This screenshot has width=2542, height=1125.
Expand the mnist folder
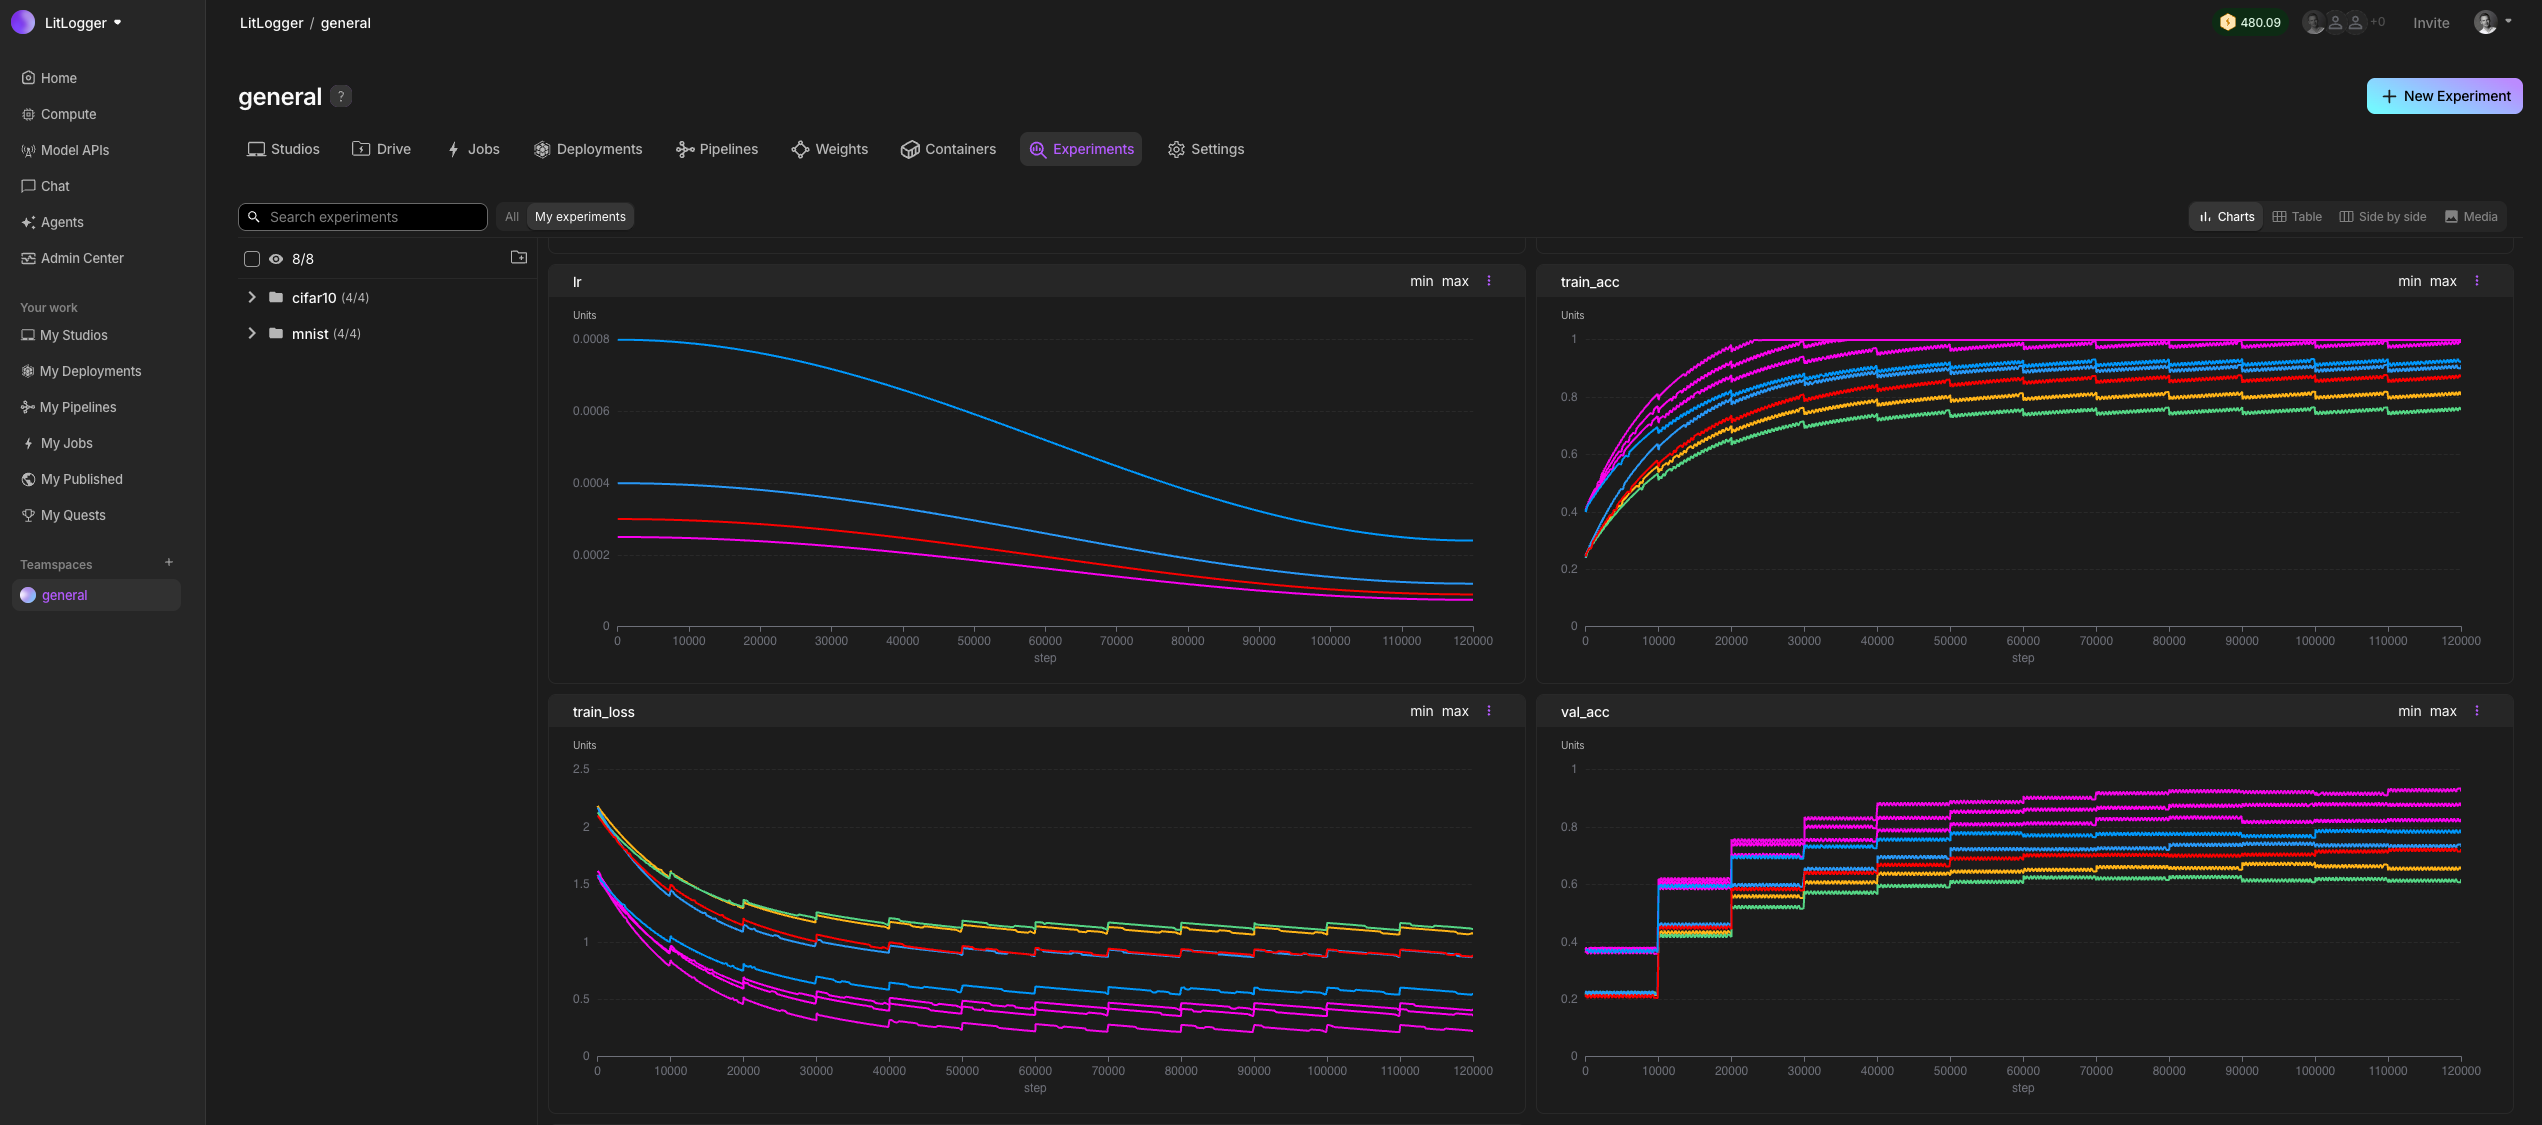click(x=252, y=334)
